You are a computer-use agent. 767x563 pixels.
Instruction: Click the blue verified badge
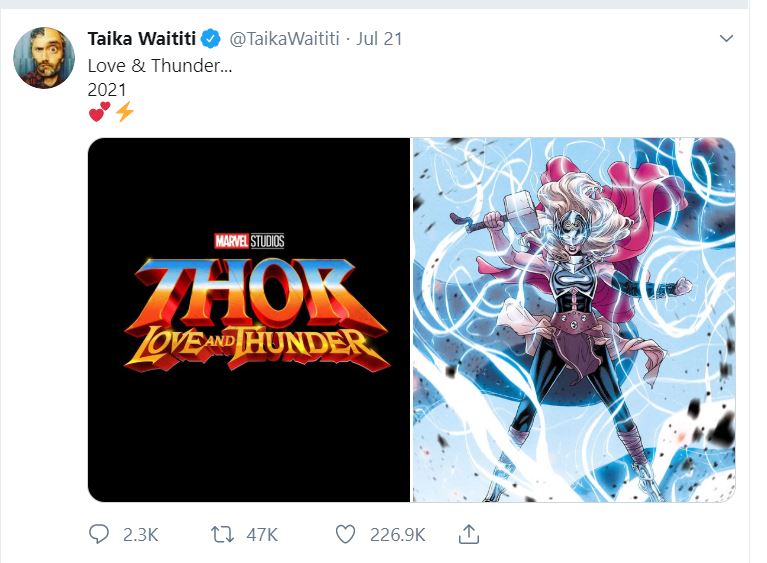tap(210, 40)
